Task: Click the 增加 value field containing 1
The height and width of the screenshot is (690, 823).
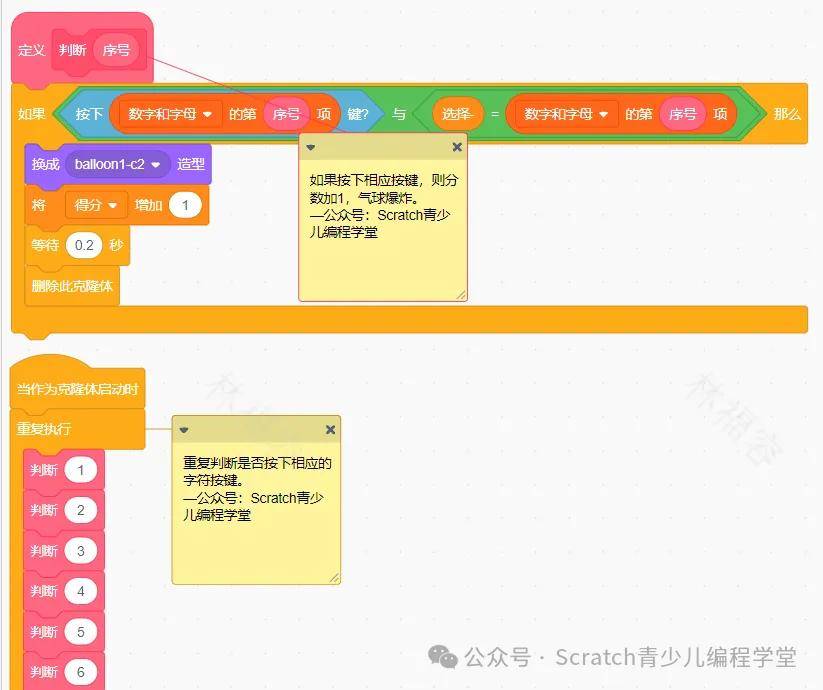Action: [x=185, y=205]
